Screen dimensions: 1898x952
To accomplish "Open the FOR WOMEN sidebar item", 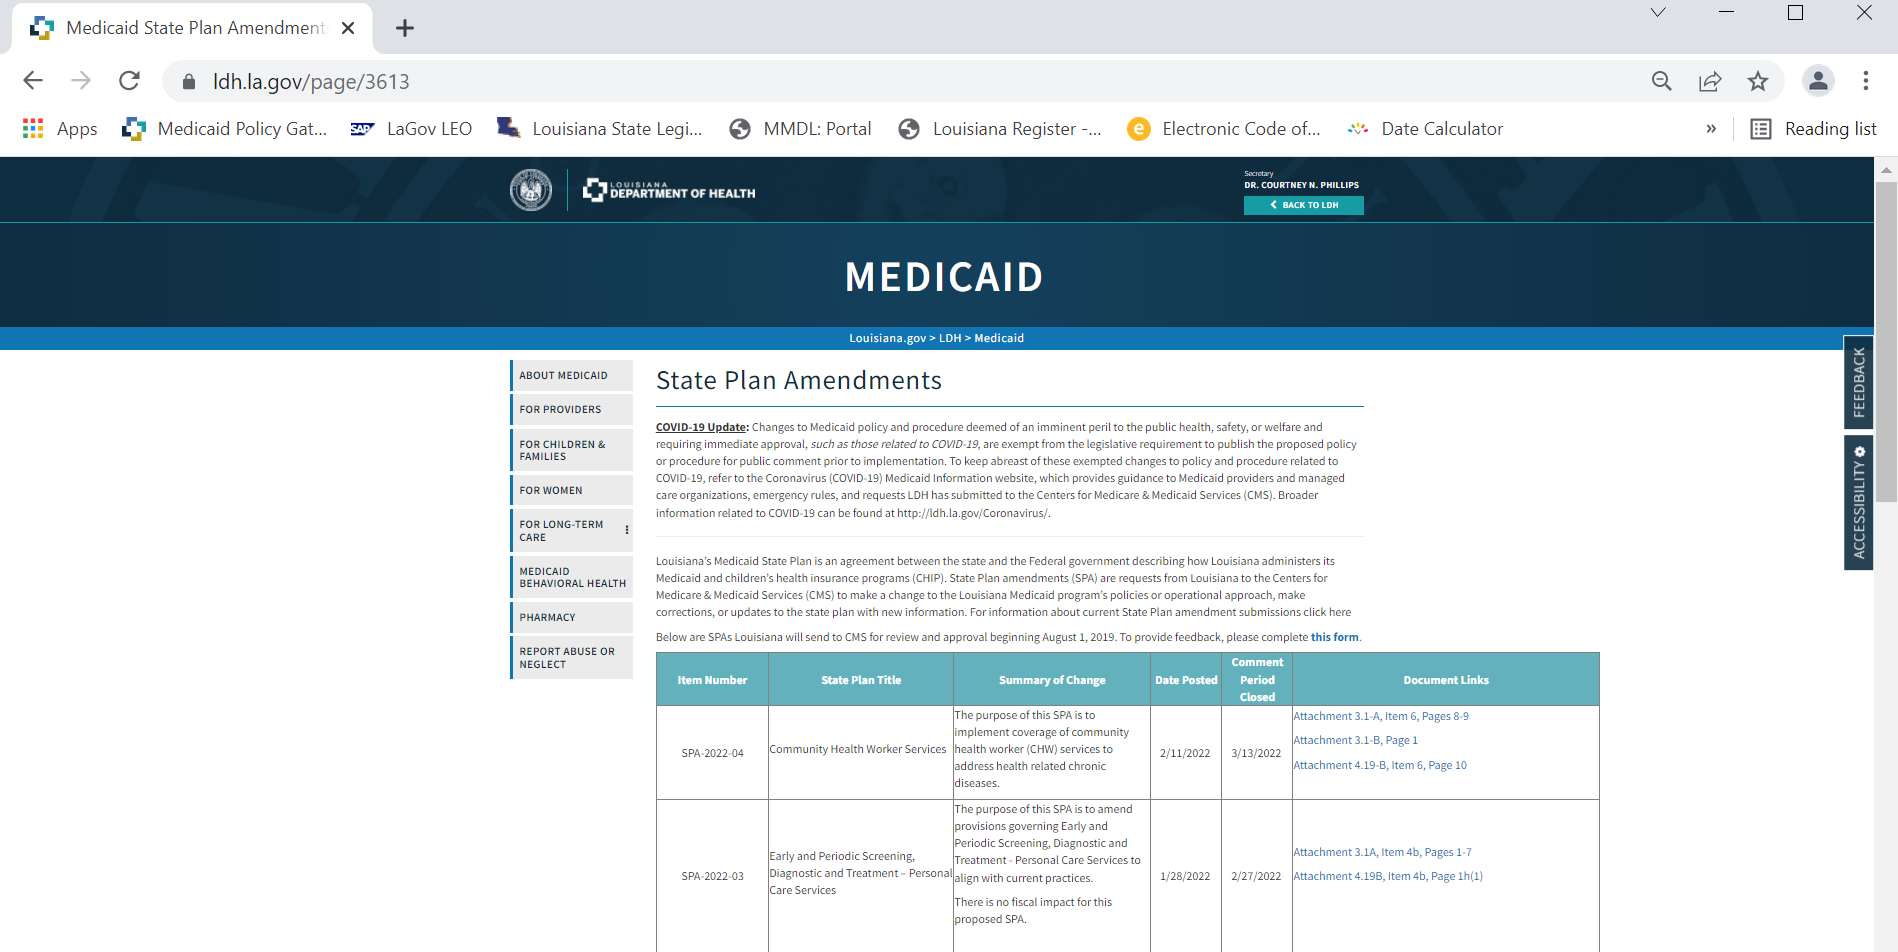I will coord(572,490).
